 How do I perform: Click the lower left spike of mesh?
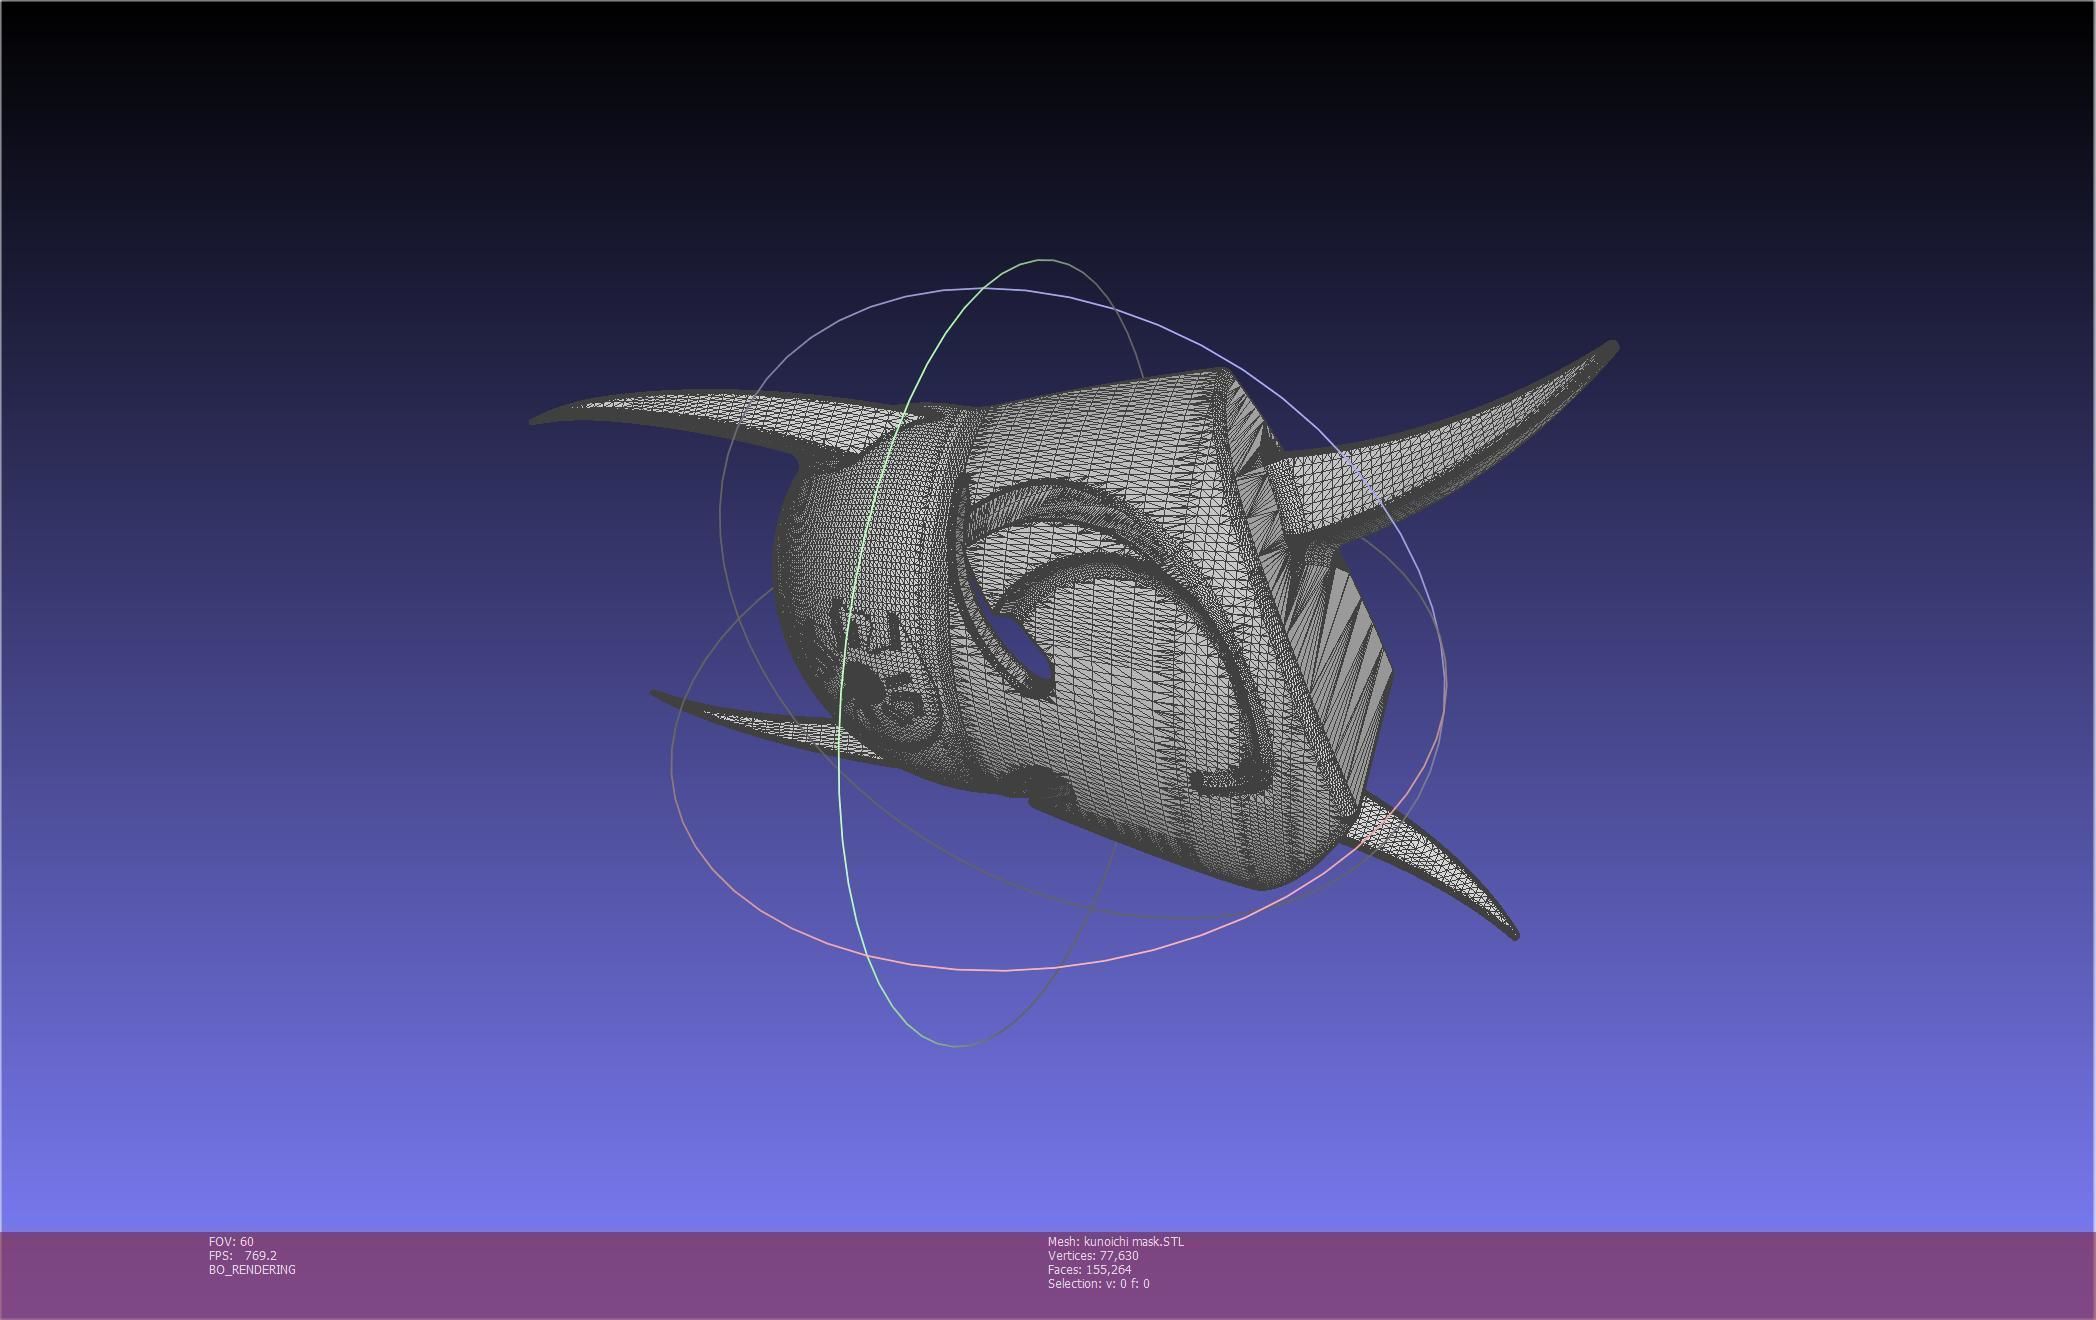760,728
